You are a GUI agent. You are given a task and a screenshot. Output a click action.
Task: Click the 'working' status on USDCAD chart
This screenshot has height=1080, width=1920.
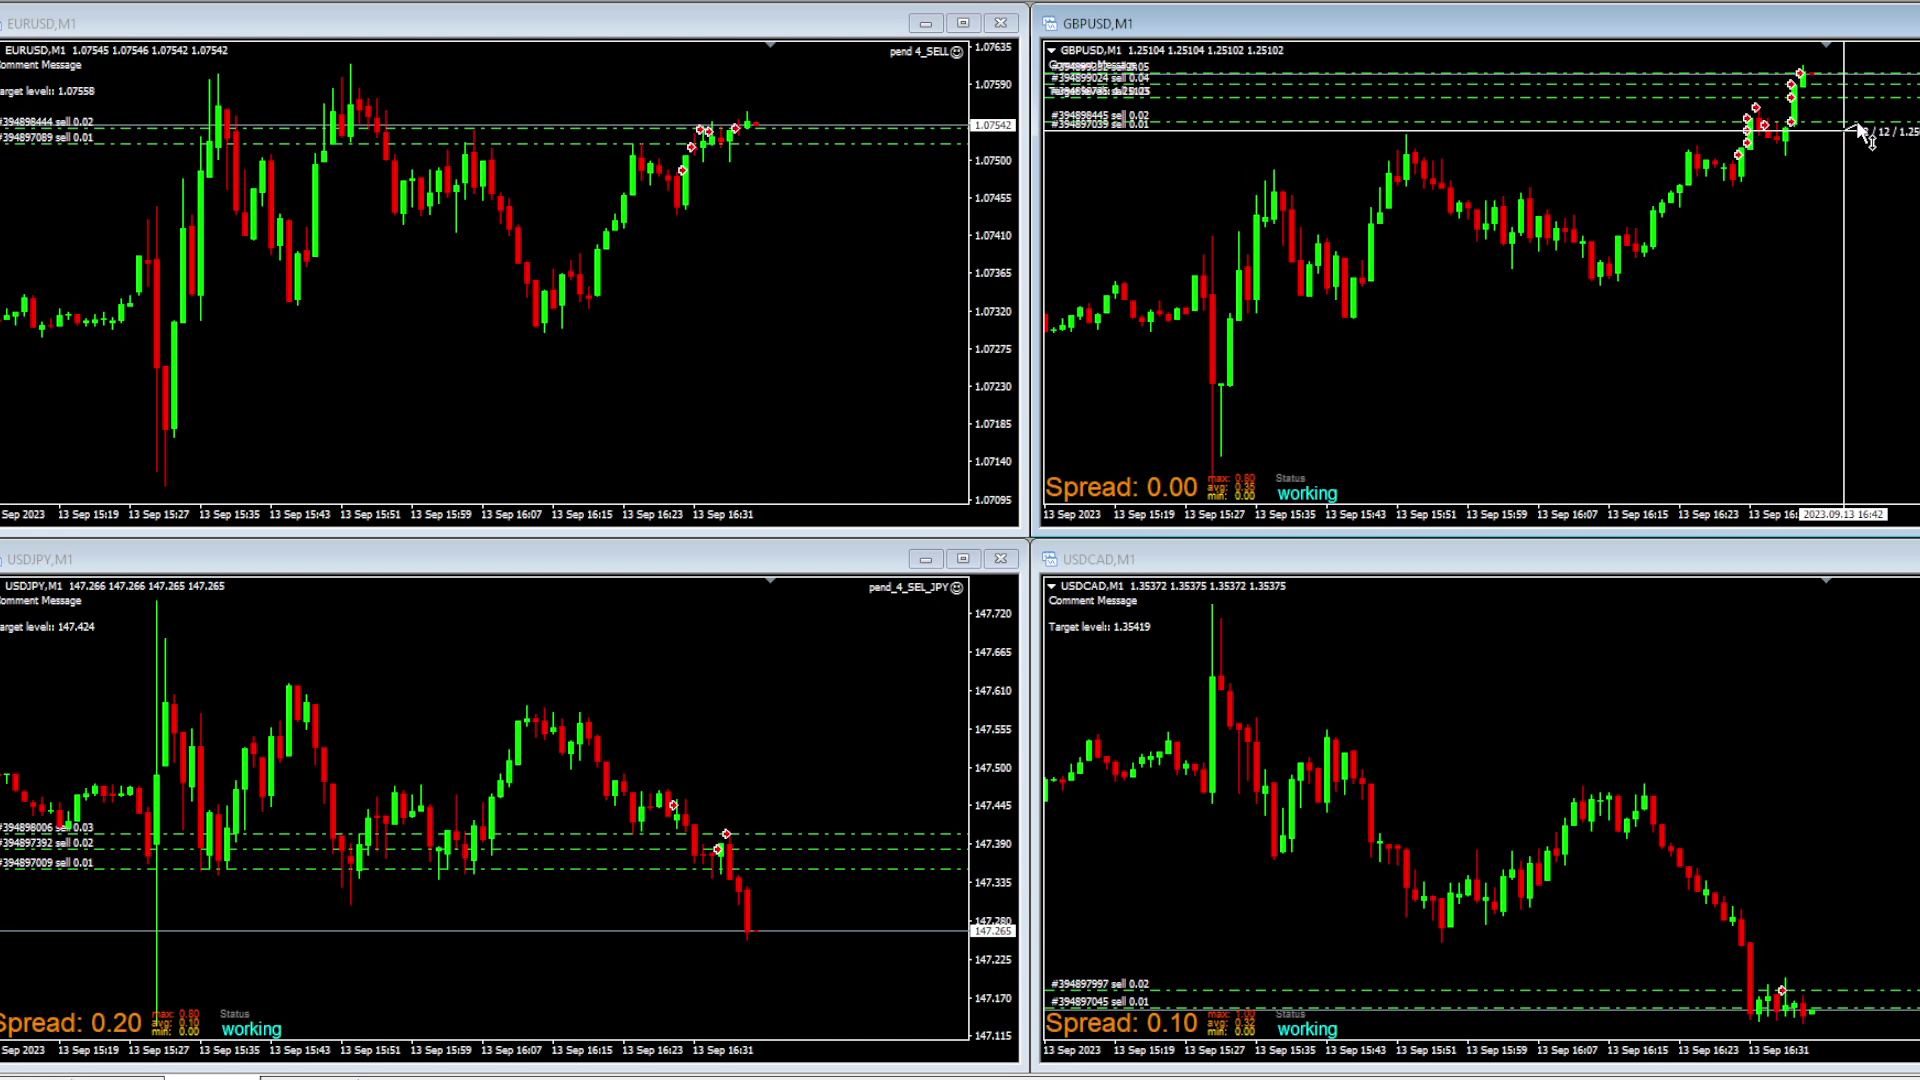pyautogui.click(x=1307, y=1030)
